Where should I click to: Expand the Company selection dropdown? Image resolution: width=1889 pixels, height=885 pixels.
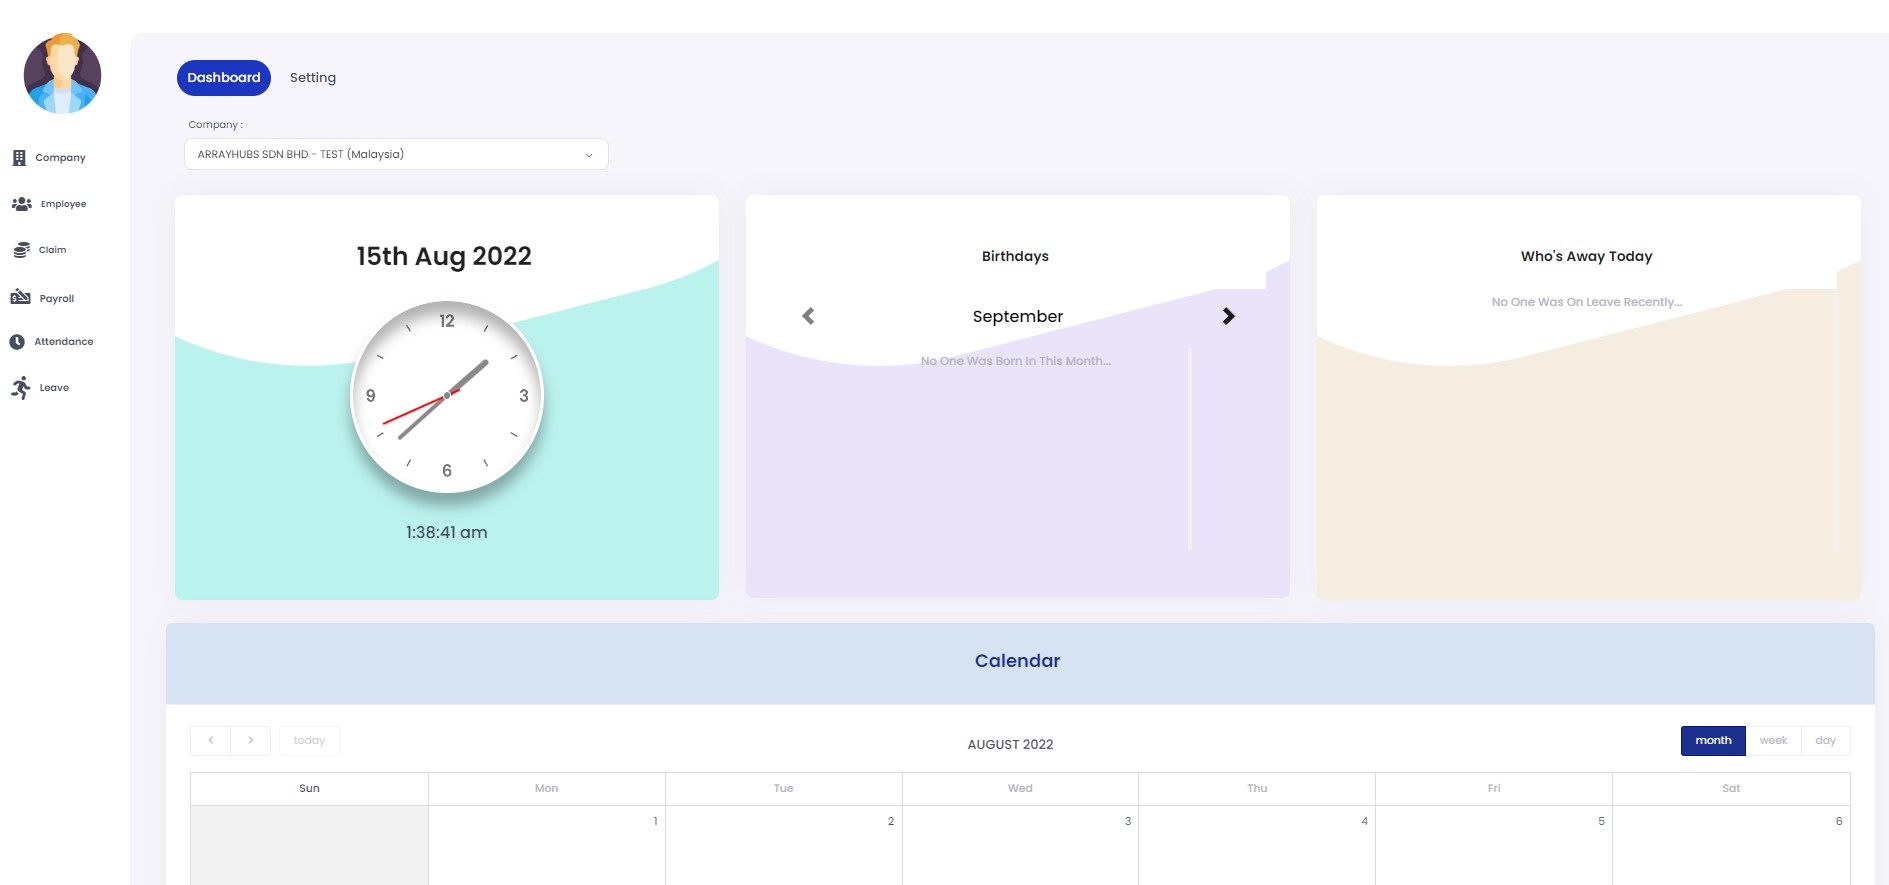point(396,154)
